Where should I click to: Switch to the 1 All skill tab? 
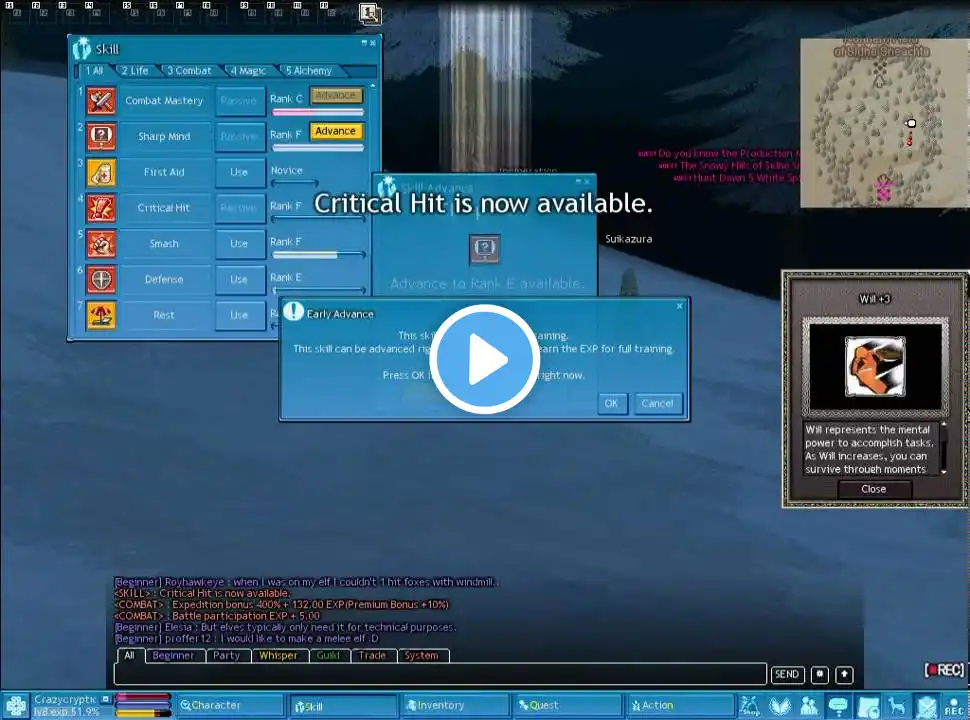[95, 71]
